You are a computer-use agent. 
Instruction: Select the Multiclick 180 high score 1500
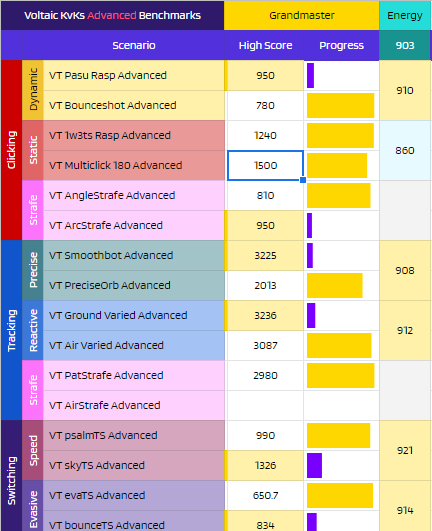265,165
